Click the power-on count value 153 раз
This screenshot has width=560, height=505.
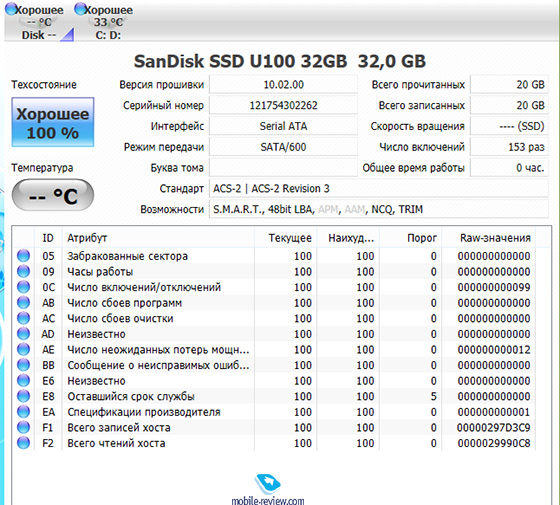click(x=509, y=147)
